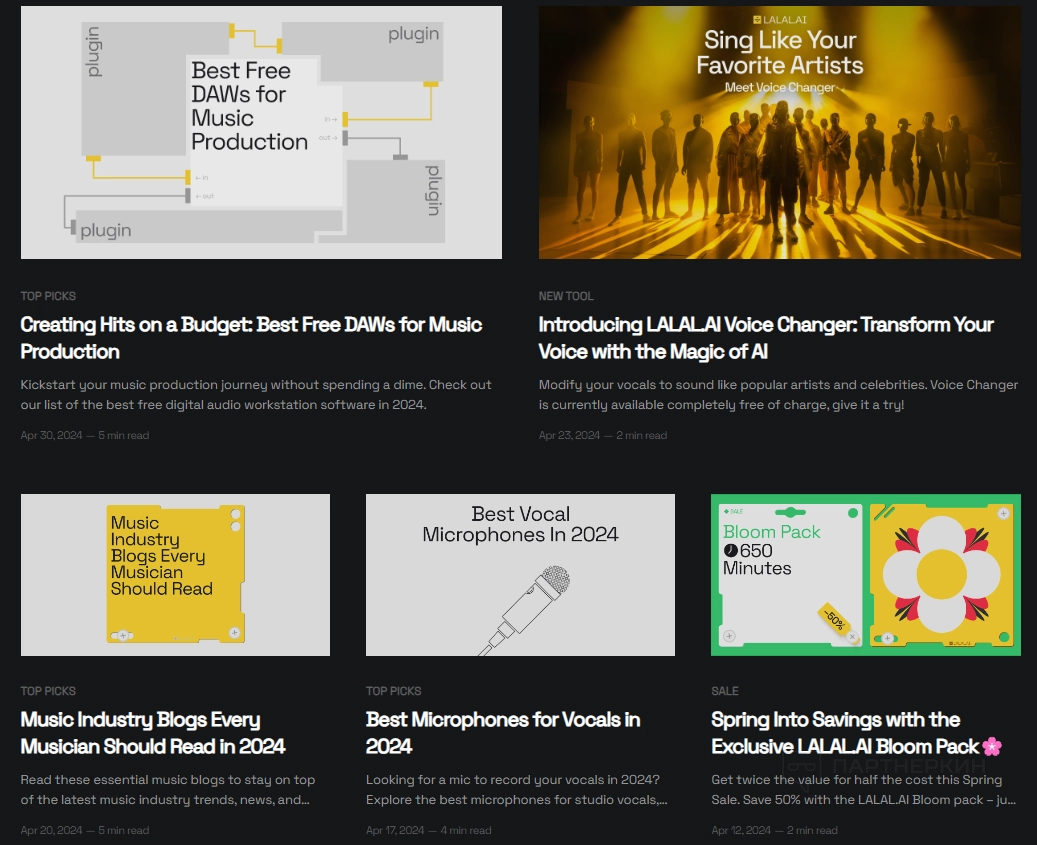The image size is (1037, 845).
Task: Click the 'Apr 20, 2024 — 5 min read' line
Action: pos(85,830)
